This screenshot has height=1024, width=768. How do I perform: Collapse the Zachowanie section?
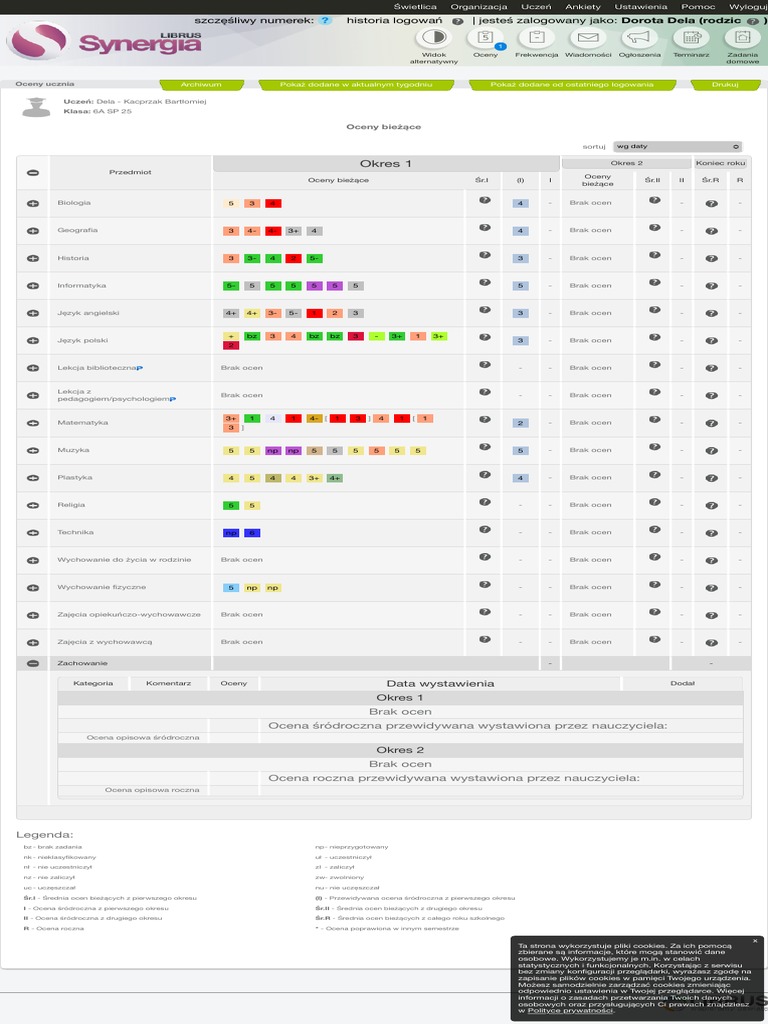tap(33, 663)
